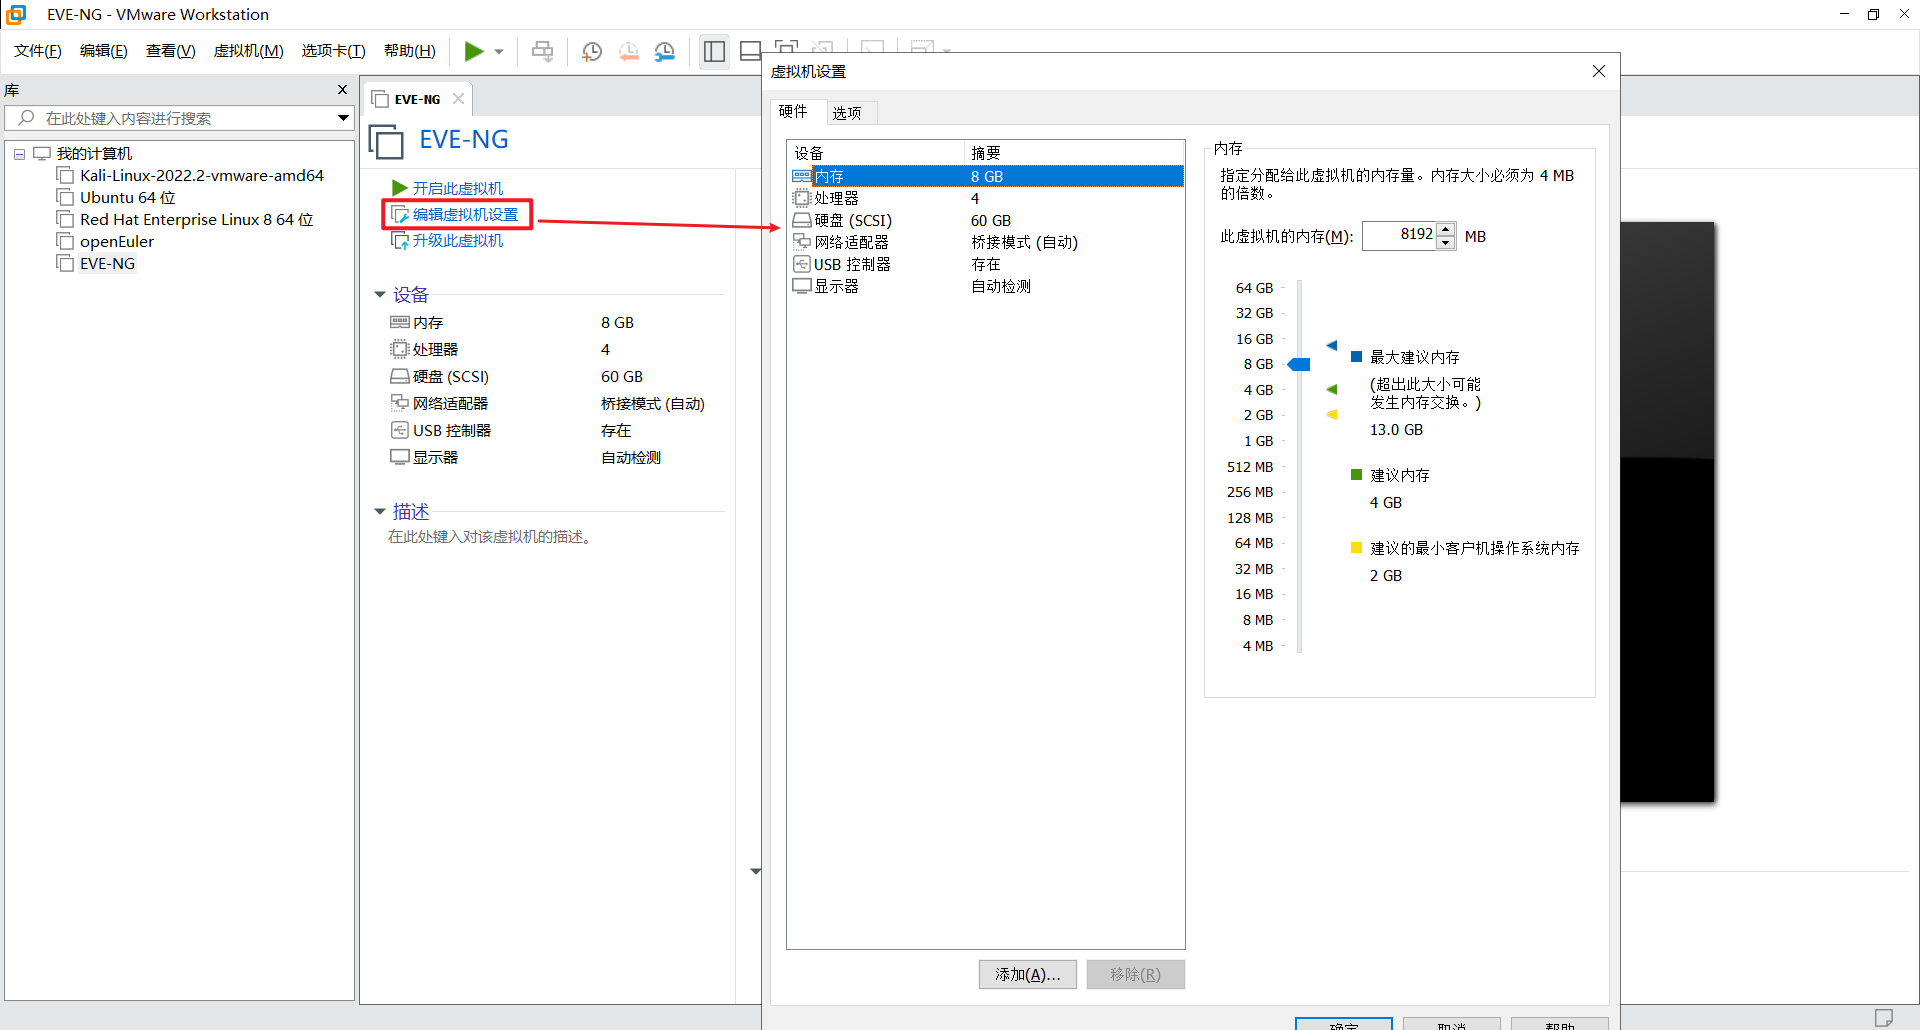1920x1030 pixels.
Task: Click the memory slider handle at 8 GB
Action: click(x=1299, y=364)
